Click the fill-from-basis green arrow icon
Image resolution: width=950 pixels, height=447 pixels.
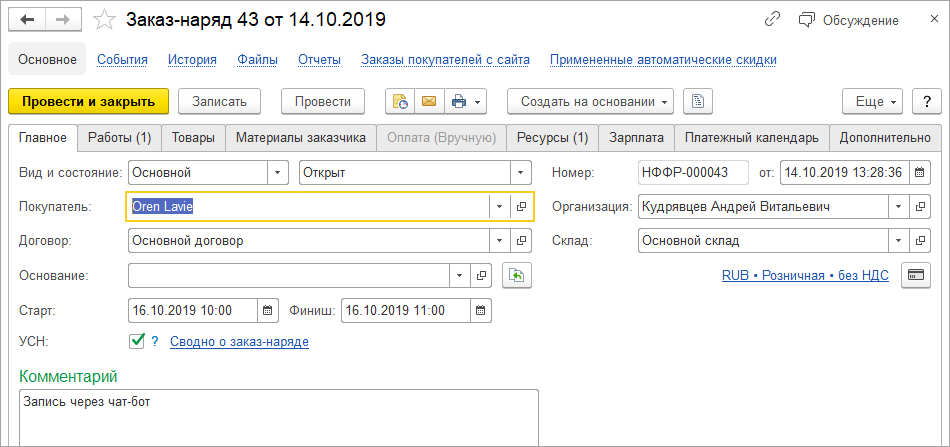517,275
